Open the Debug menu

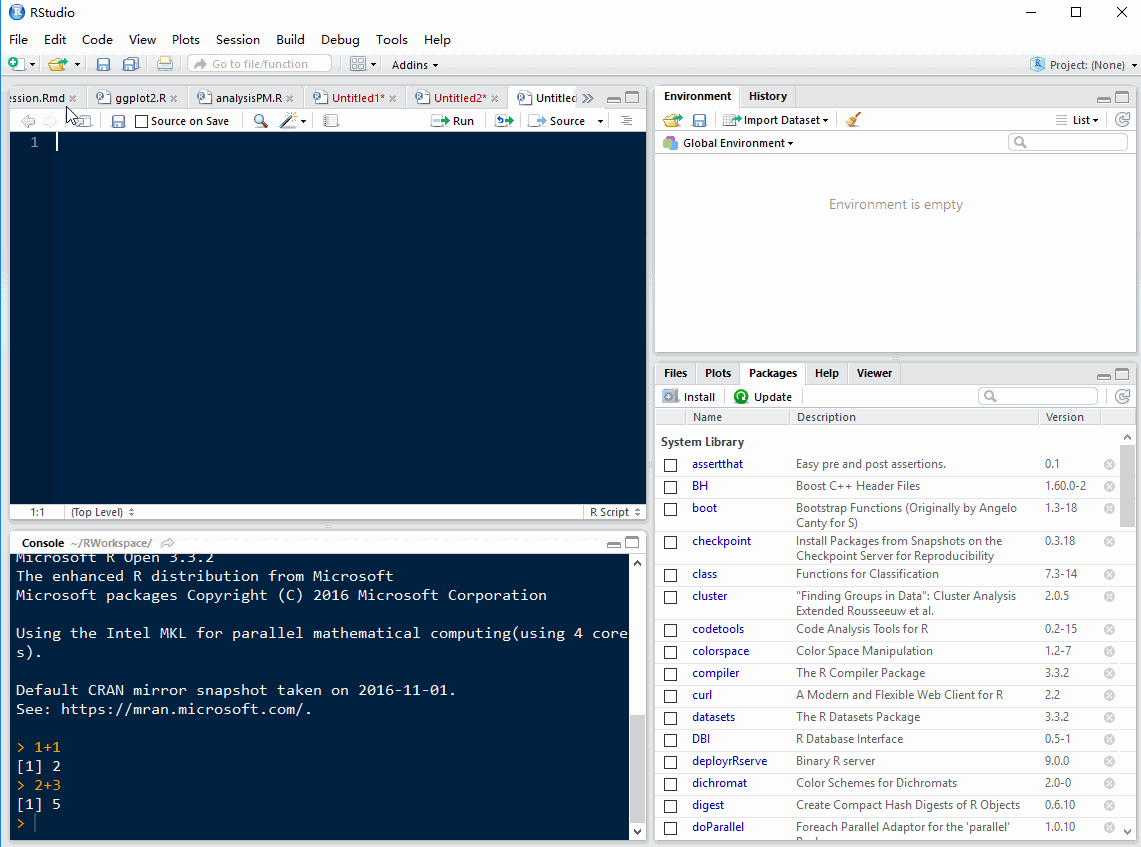coord(340,39)
